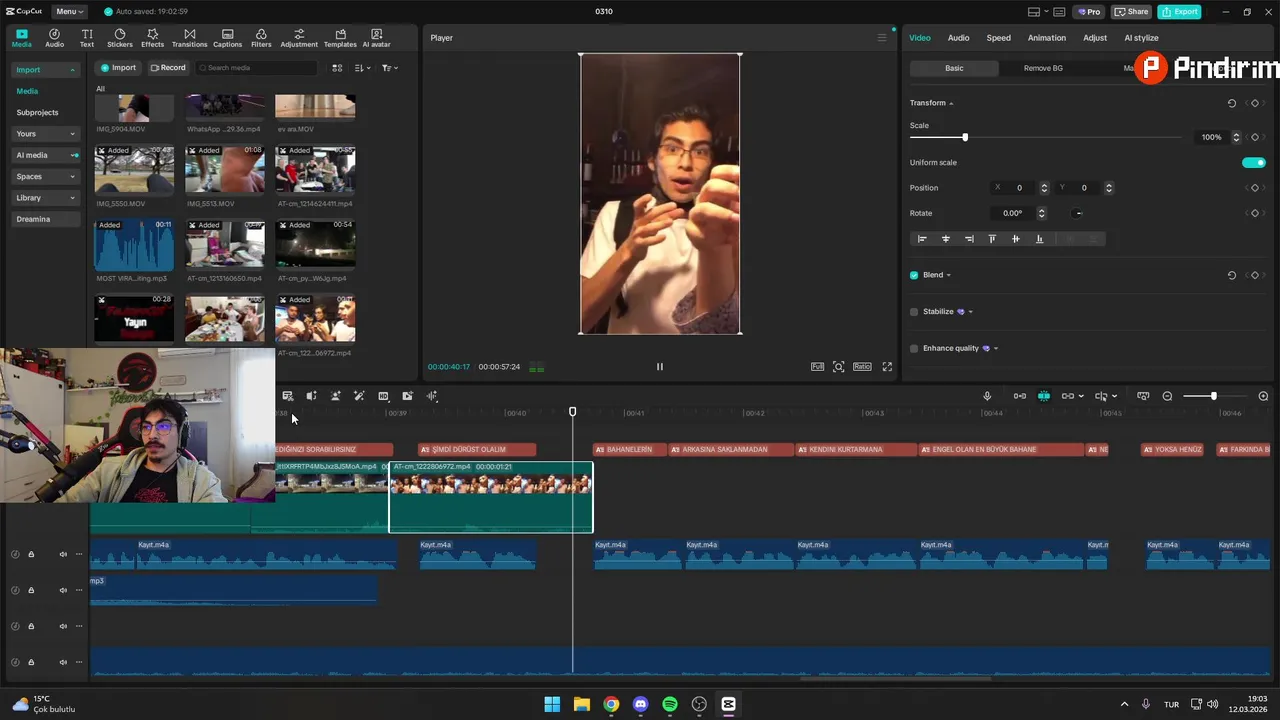Click the align top icon under Rotate
The height and width of the screenshot is (720, 1280).
992,239
